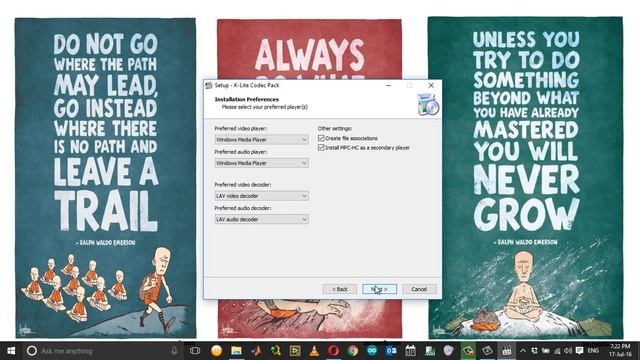Click the 'Preferred audio player:' label

tap(240, 152)
